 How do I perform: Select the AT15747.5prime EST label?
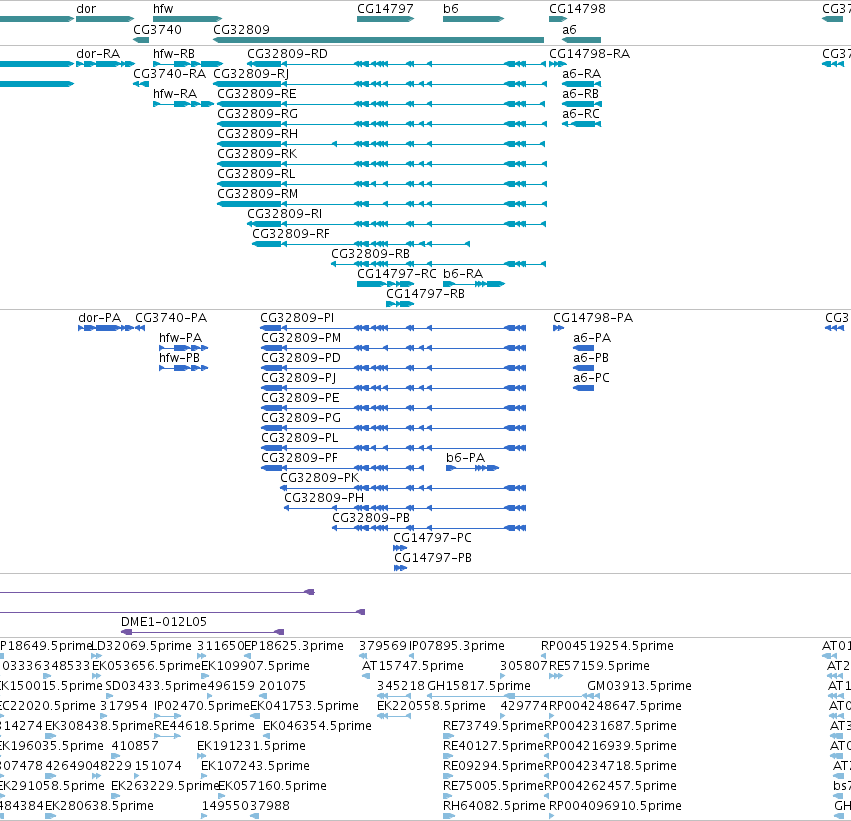tap(412, 666)
